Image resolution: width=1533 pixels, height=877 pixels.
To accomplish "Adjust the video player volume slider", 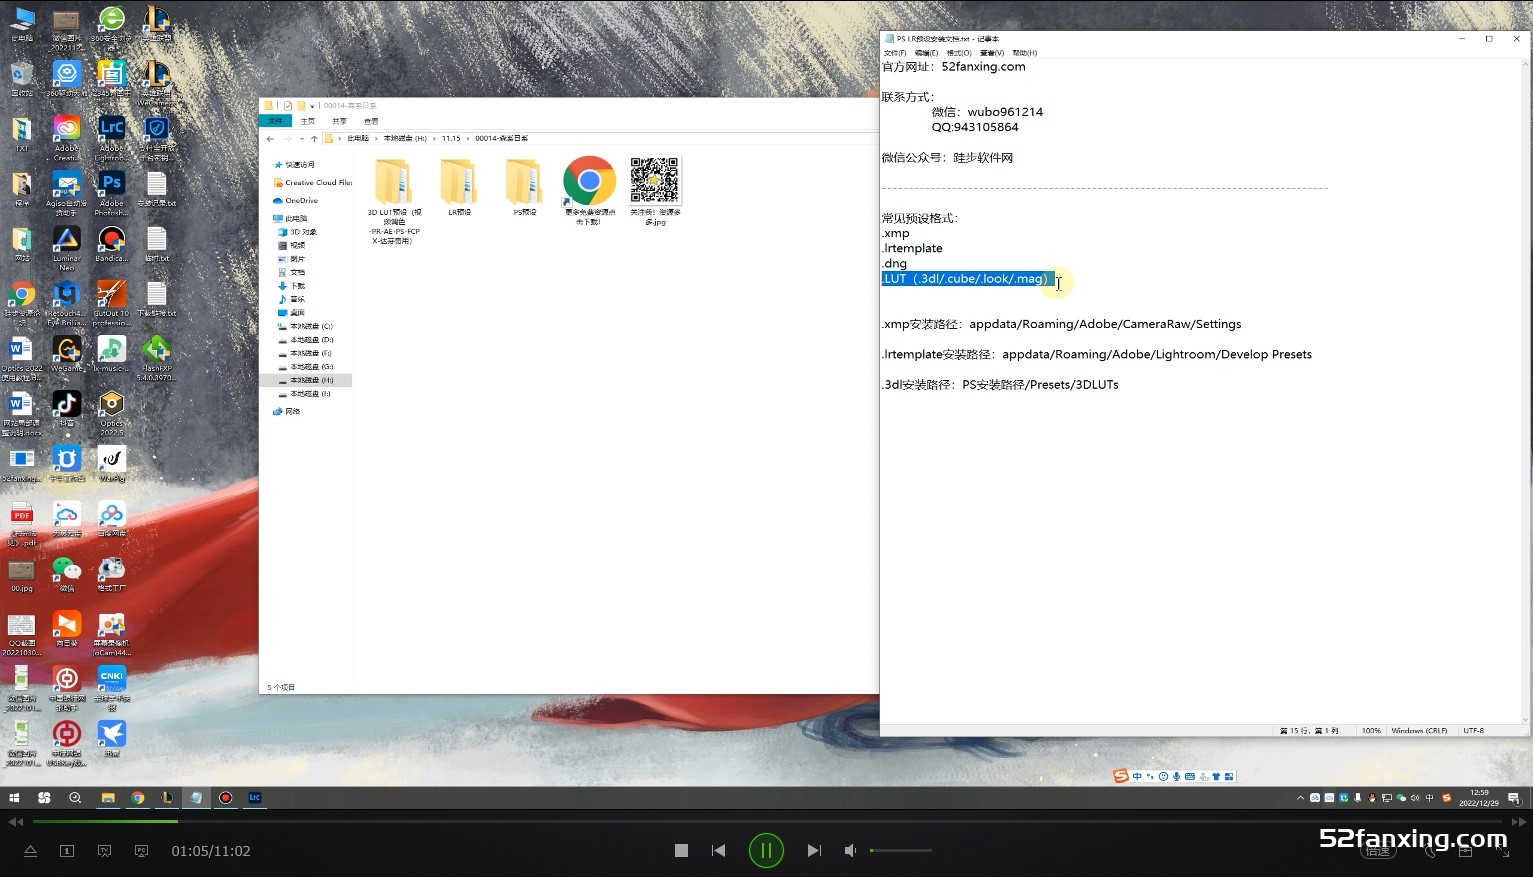I will tap(901, 851).
